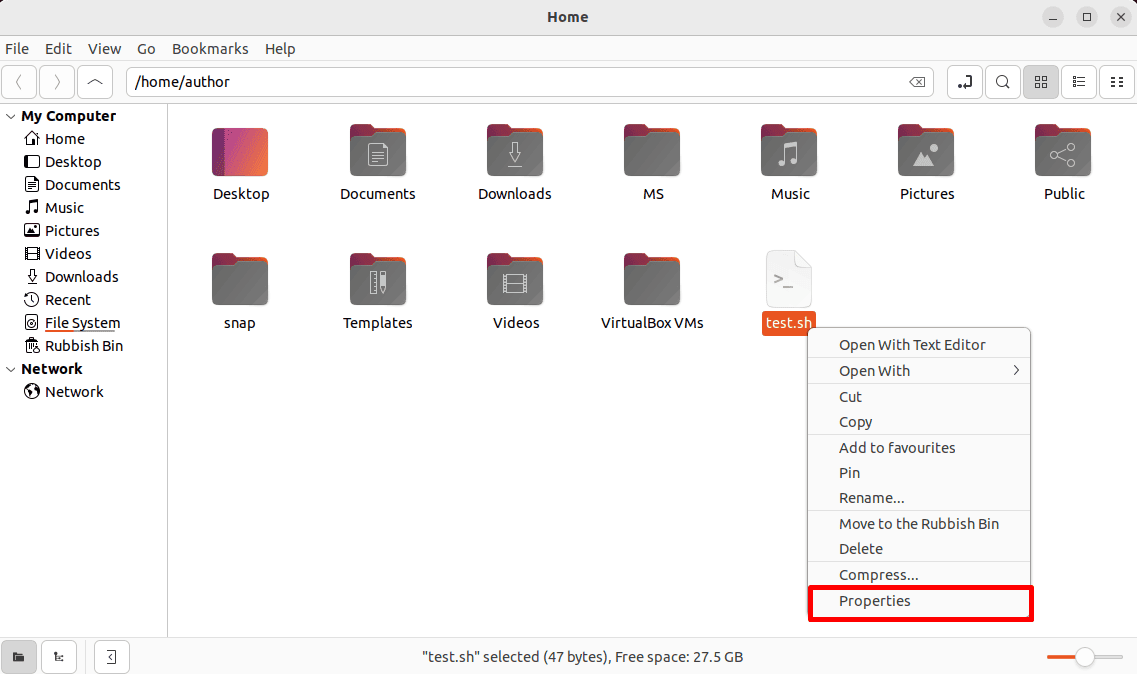
Task: Switch the sidebar to tree view
Action: [58, 657]
